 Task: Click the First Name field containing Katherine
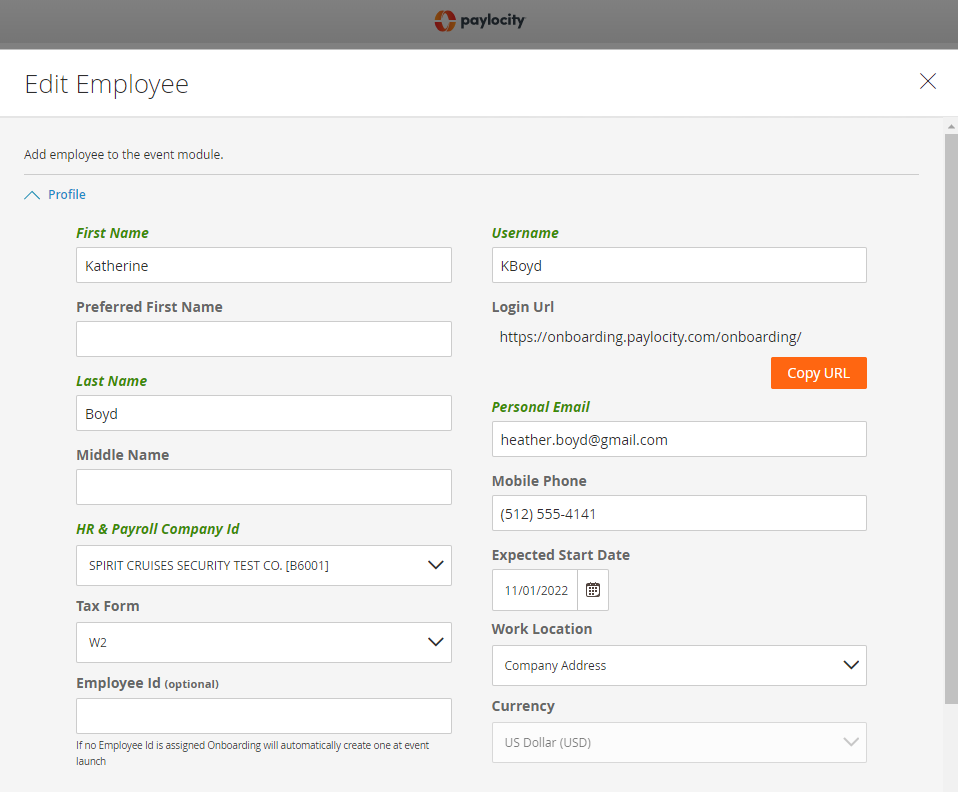tap(264, 266)
